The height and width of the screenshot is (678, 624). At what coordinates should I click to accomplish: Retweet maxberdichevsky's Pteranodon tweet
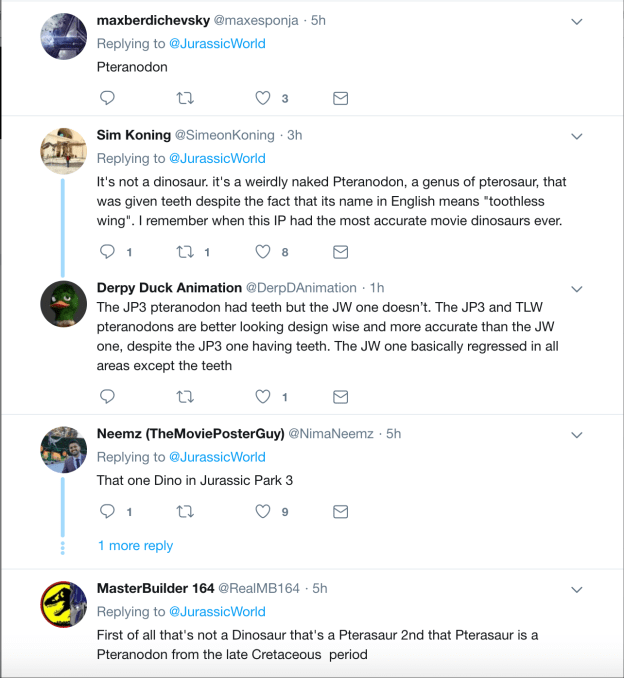tap(185, 98)
